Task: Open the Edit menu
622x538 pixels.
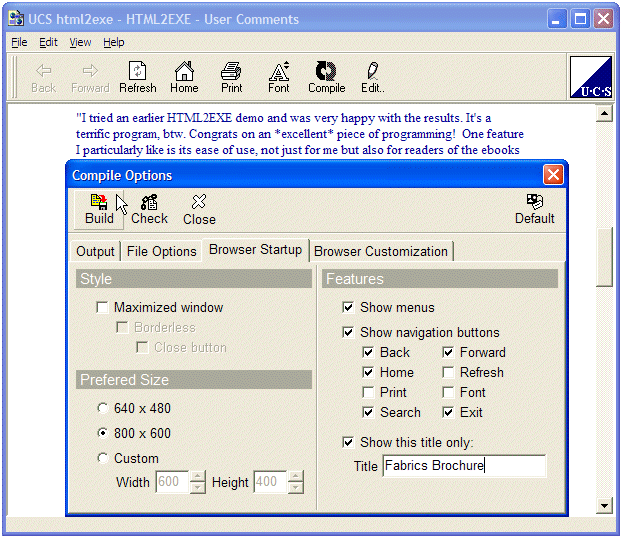Action: pyautogui.click(x=48, y=42)
